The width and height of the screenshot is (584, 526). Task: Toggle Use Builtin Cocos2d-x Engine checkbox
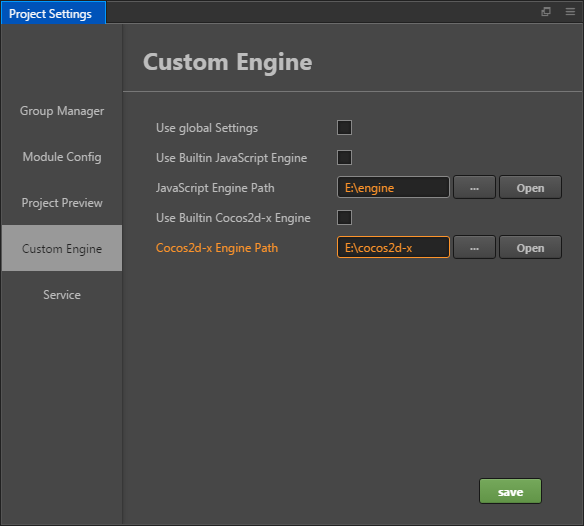pyautogui.click(x=344, y=218)
